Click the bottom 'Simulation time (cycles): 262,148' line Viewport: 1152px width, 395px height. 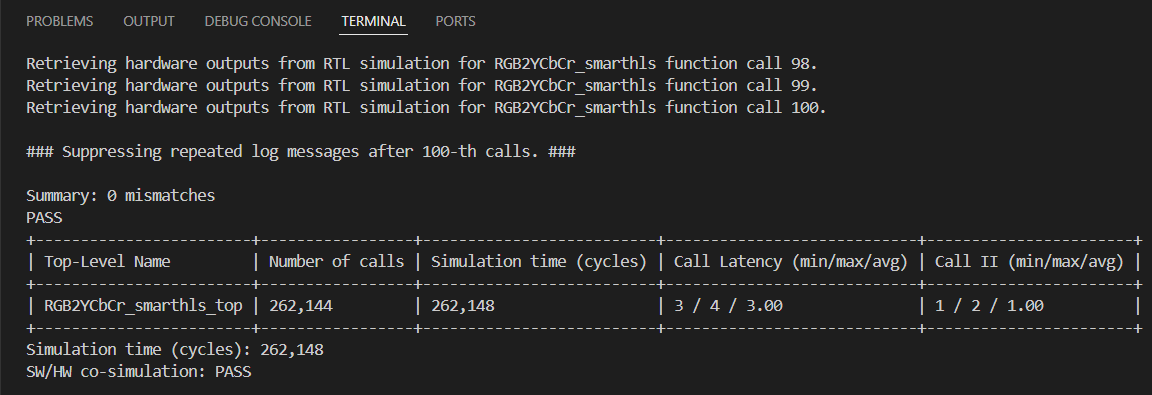pyautogui.click(x=175, y=349)
